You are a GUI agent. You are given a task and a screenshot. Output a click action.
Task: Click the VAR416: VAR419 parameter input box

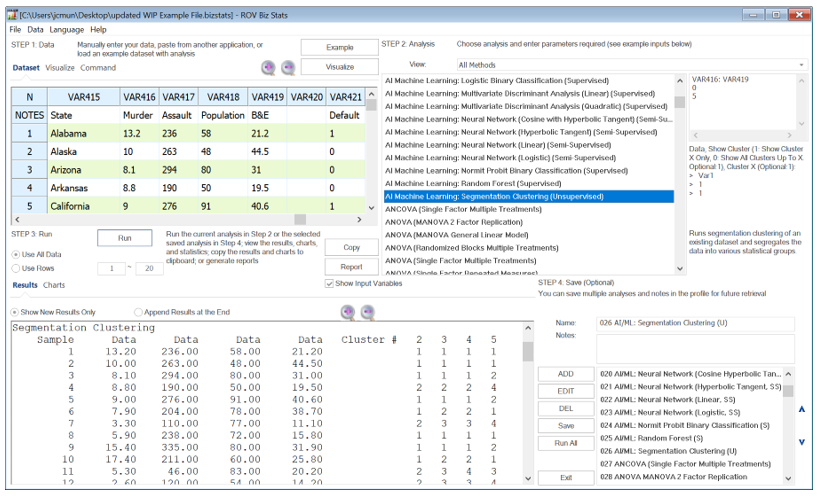coord(744,102)
